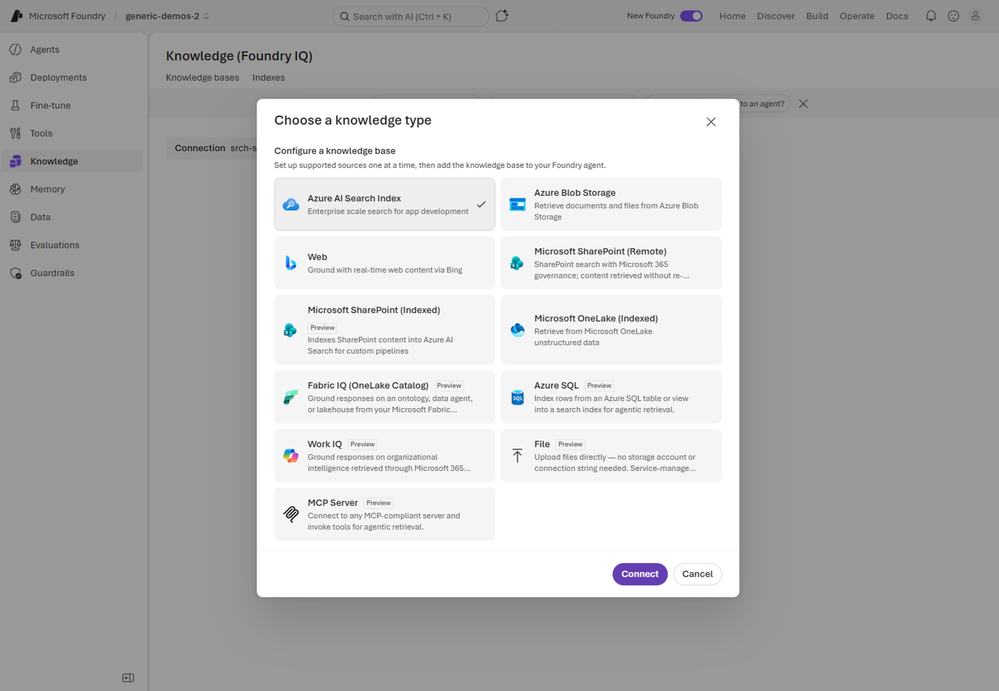This screenshot has width=999, height=691.
Task: Open the Operate nav item
Action: tap(856, 16)
